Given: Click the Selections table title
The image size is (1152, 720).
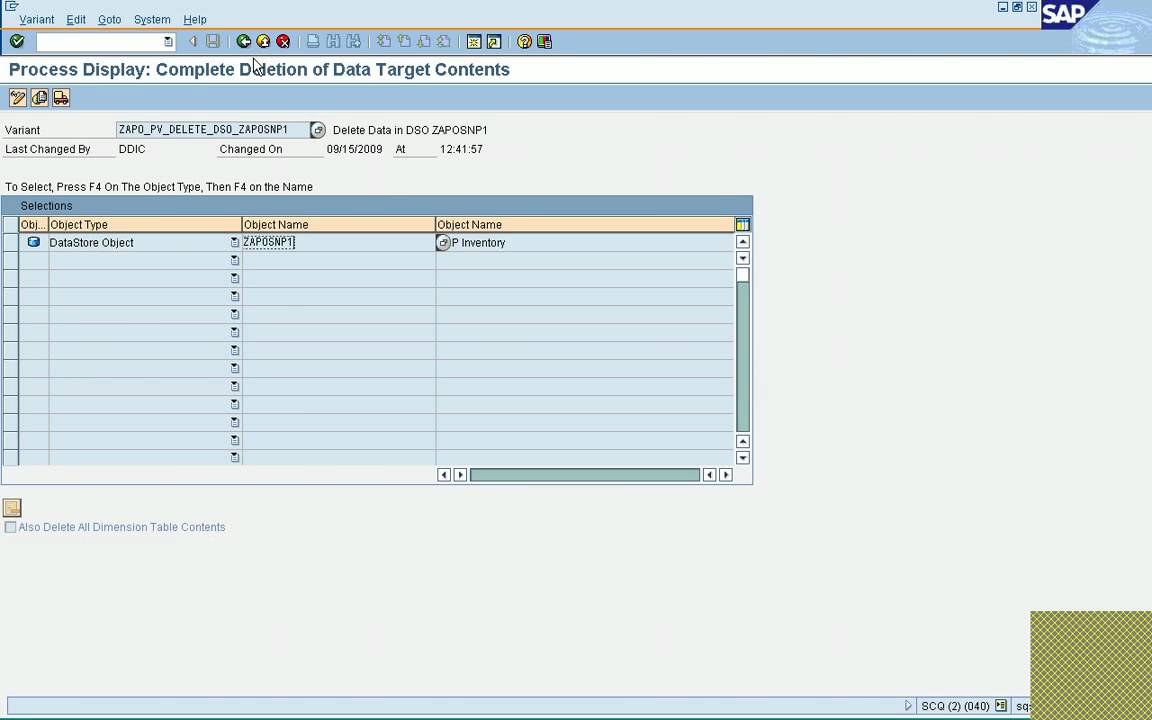Looking at the screenshot, I should (x=46, y=206).
